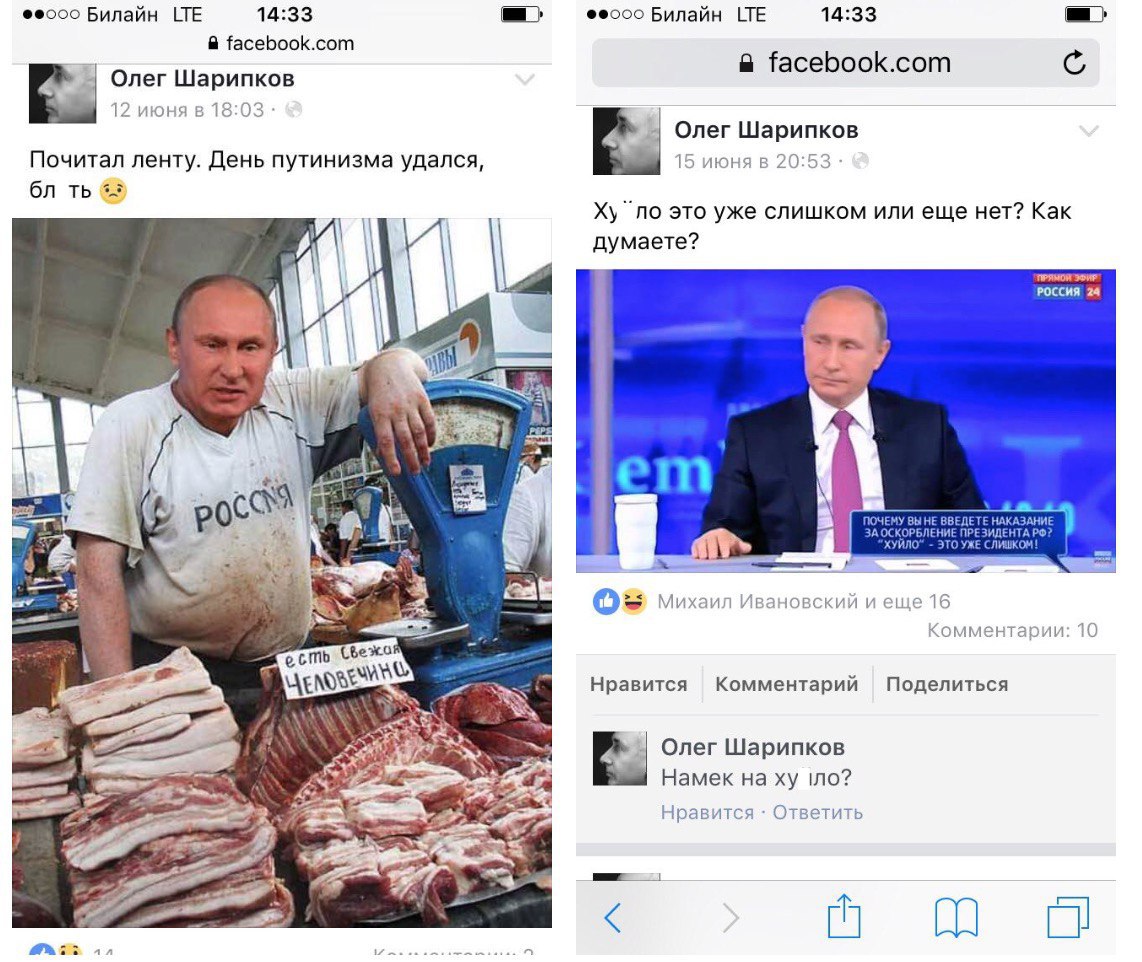Viewport: 1142px width, 962px height.
Task: Expand options chevron on the 15 июня post
Action: [x=1089, y=131]
